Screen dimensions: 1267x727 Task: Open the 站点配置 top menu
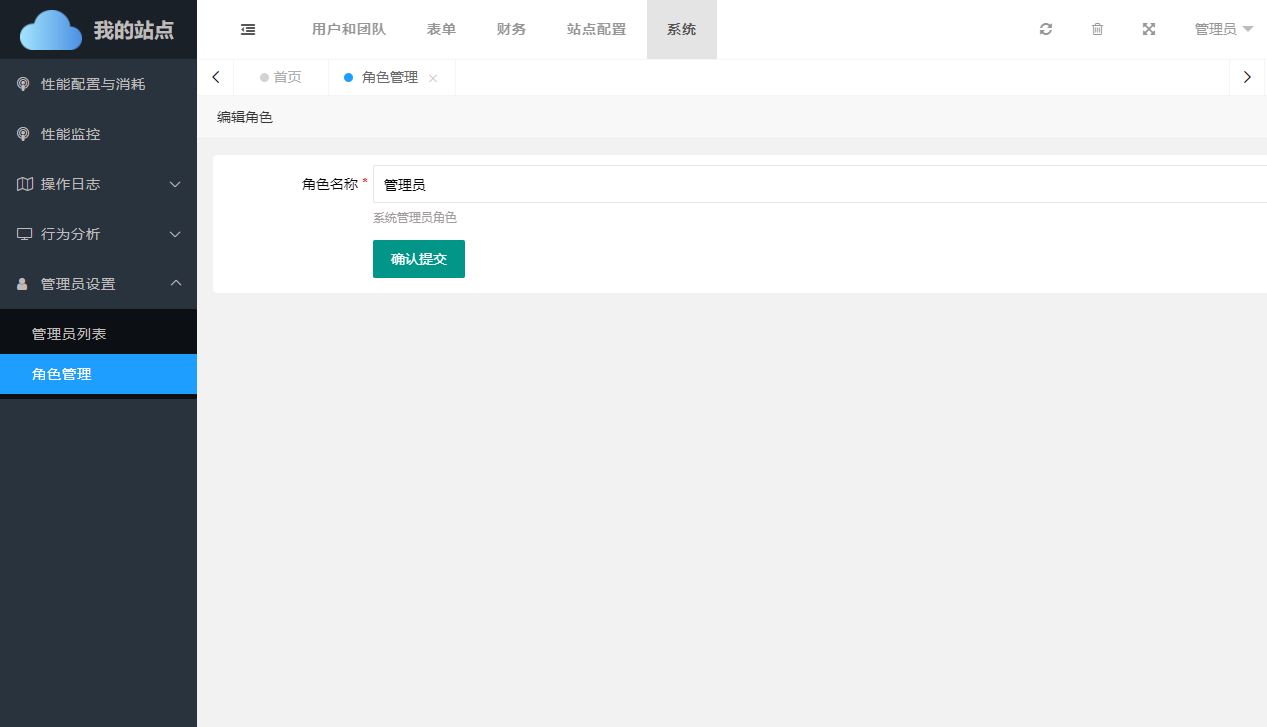(596, 30)
